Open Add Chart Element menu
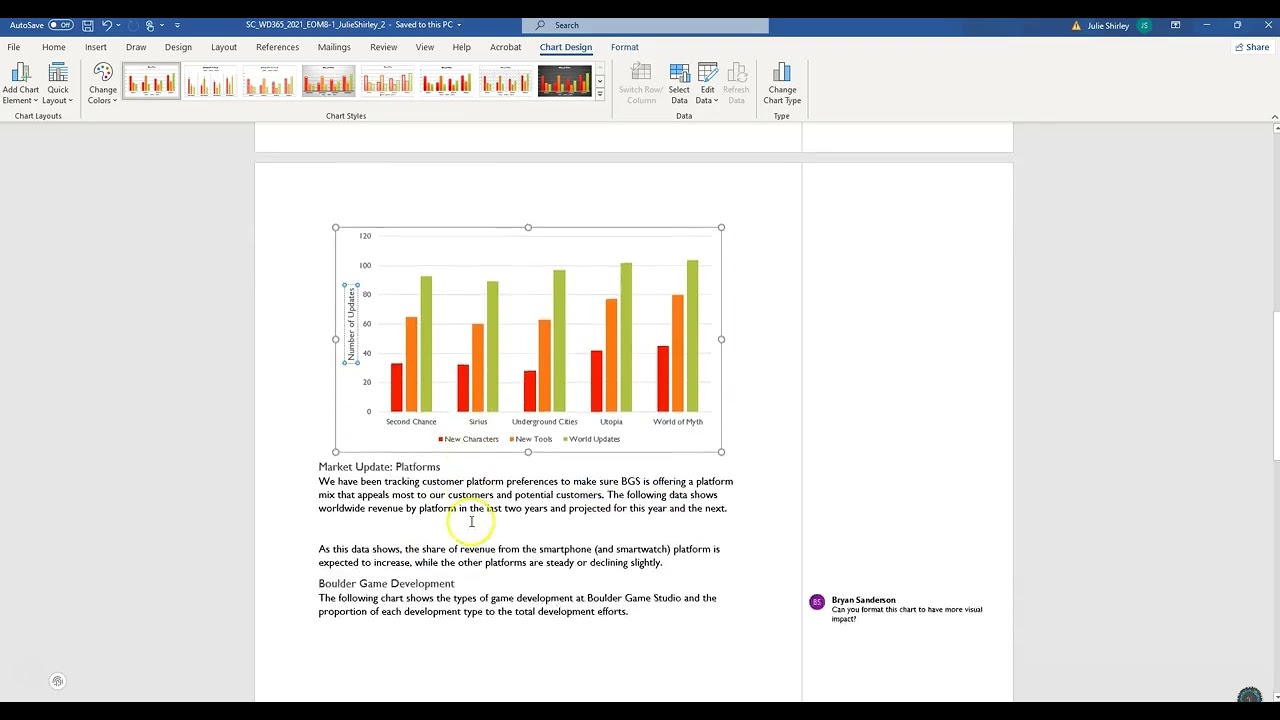The width and height of the screenshot is (1280, 720). click(20, 84)
